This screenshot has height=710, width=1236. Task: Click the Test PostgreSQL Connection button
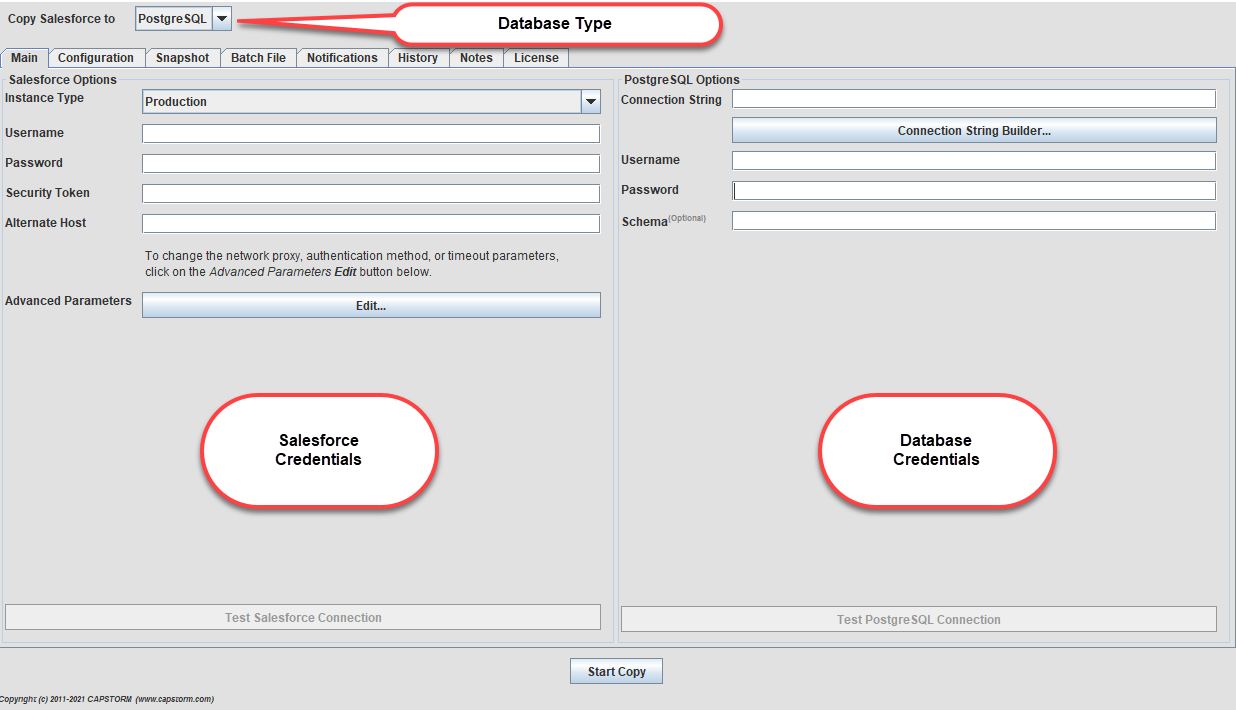pyautogui.click(x=919, y=619)
